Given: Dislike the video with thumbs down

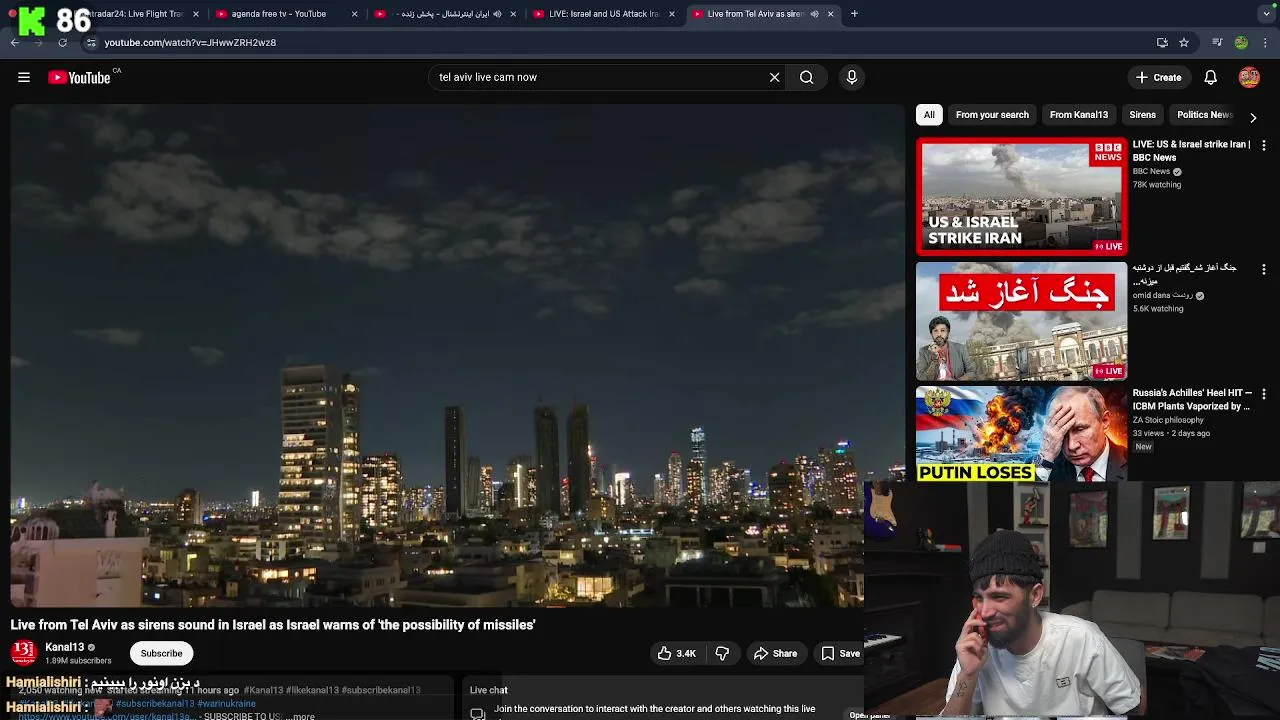Looking at the screenshot, I should point(722,653).
